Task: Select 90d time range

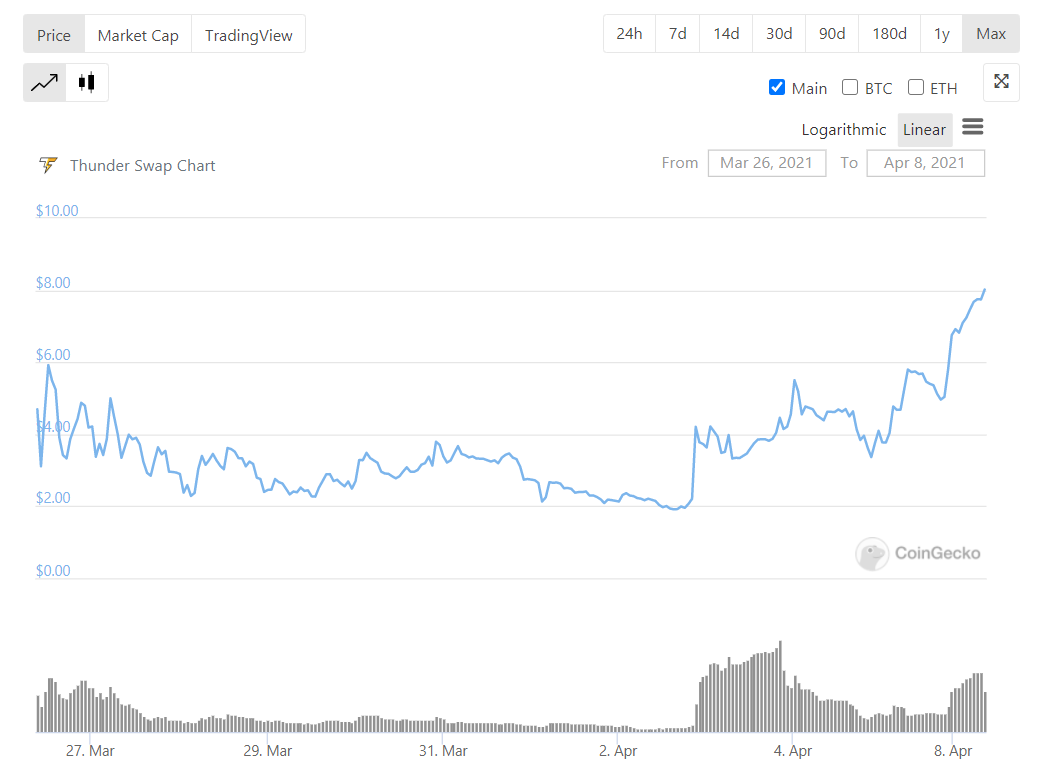Action: [x=832, y=34]
